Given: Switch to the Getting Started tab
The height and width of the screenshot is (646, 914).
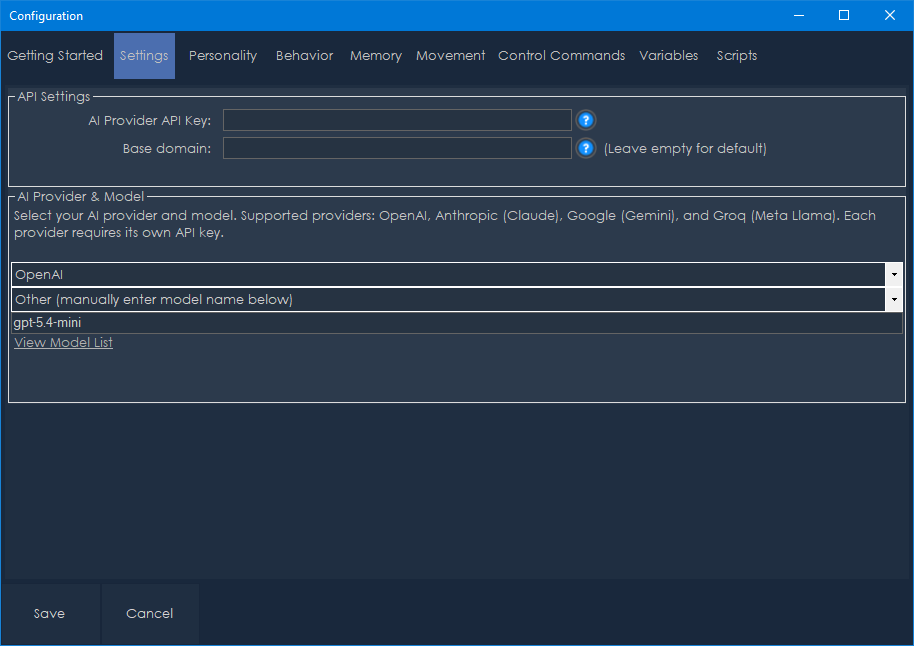Looking at the screenshot, I should coord(55,56).
